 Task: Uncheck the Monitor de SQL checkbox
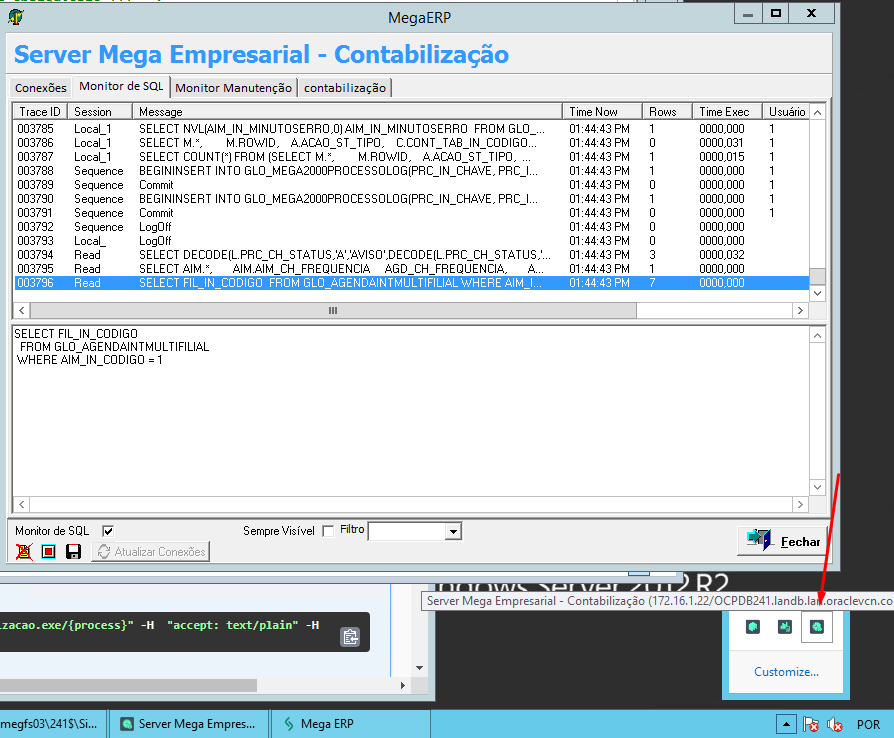[x=108, y=531]
